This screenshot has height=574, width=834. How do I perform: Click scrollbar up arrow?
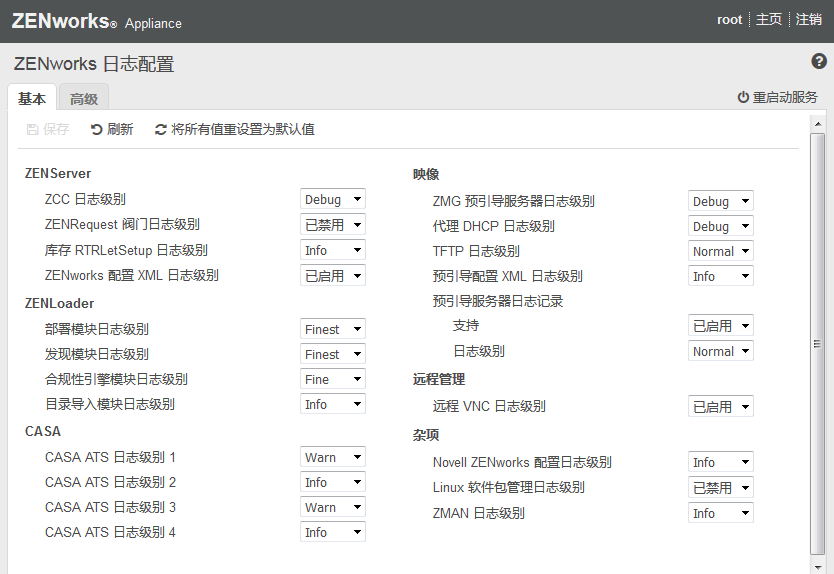point(818,125)
